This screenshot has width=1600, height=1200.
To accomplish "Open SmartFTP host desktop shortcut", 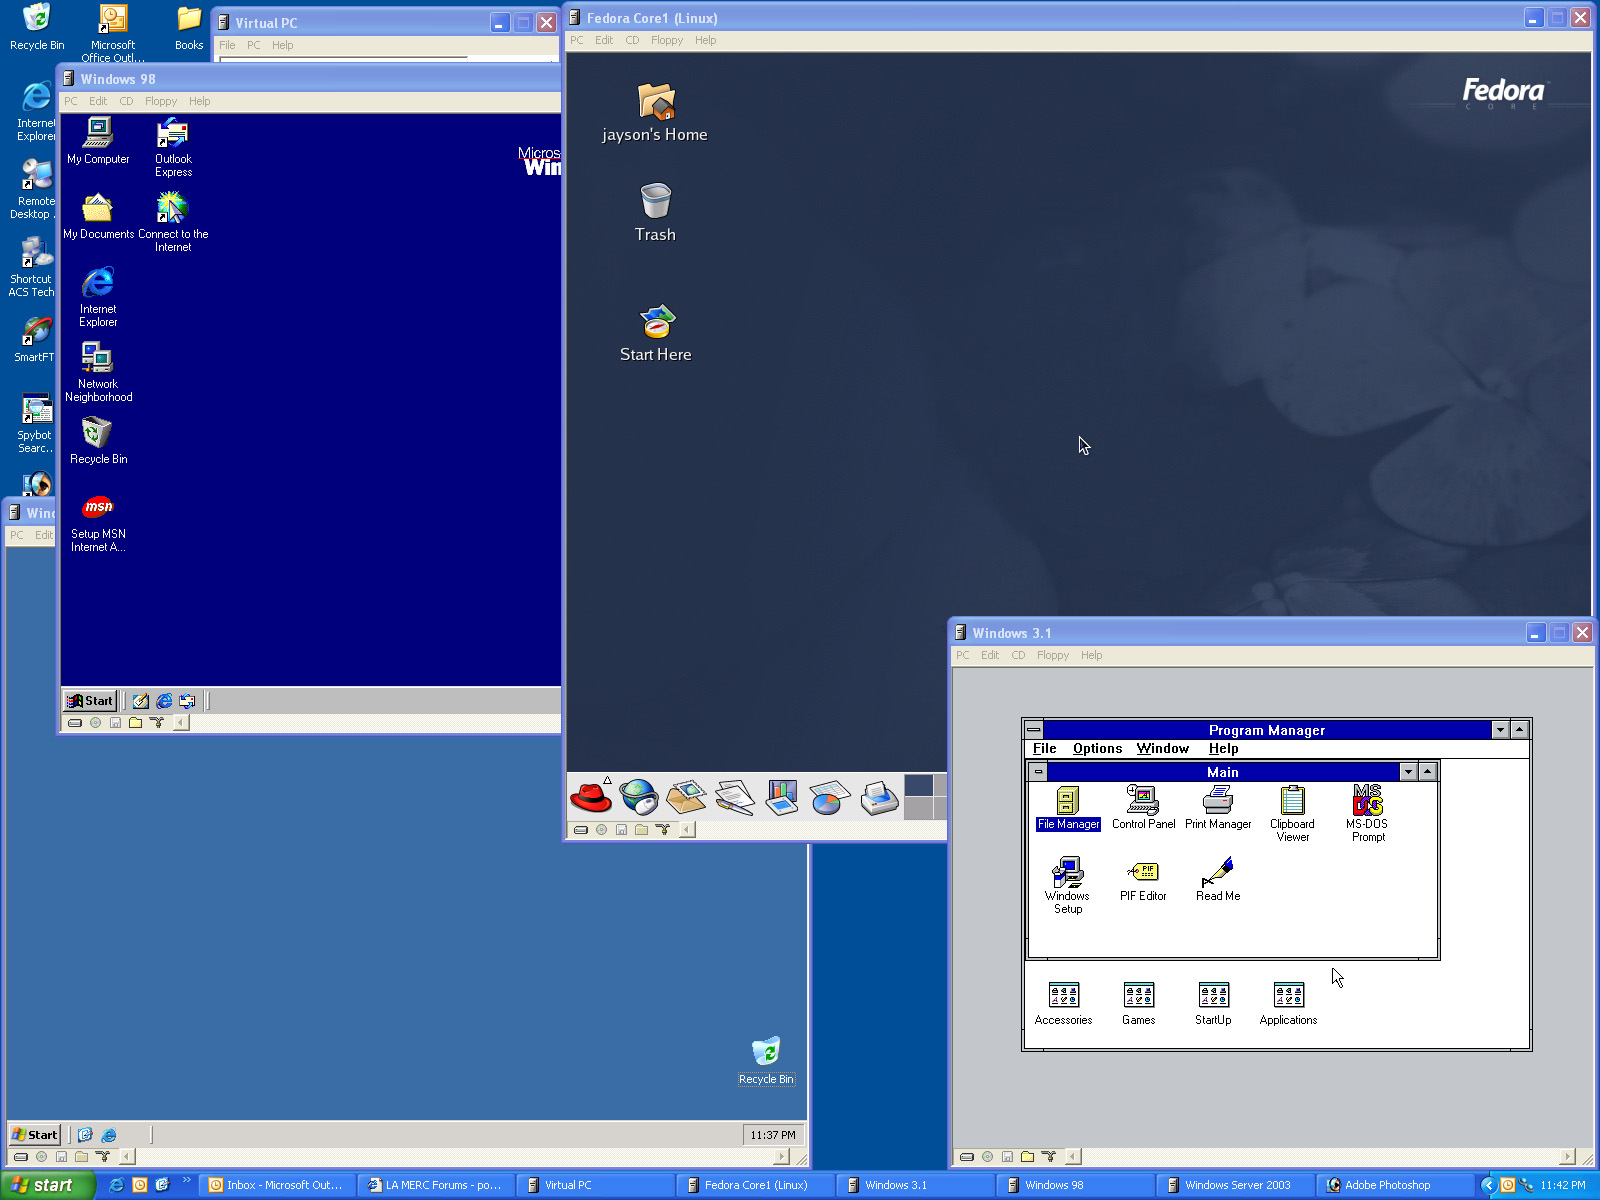I will [x=35, y=340].
